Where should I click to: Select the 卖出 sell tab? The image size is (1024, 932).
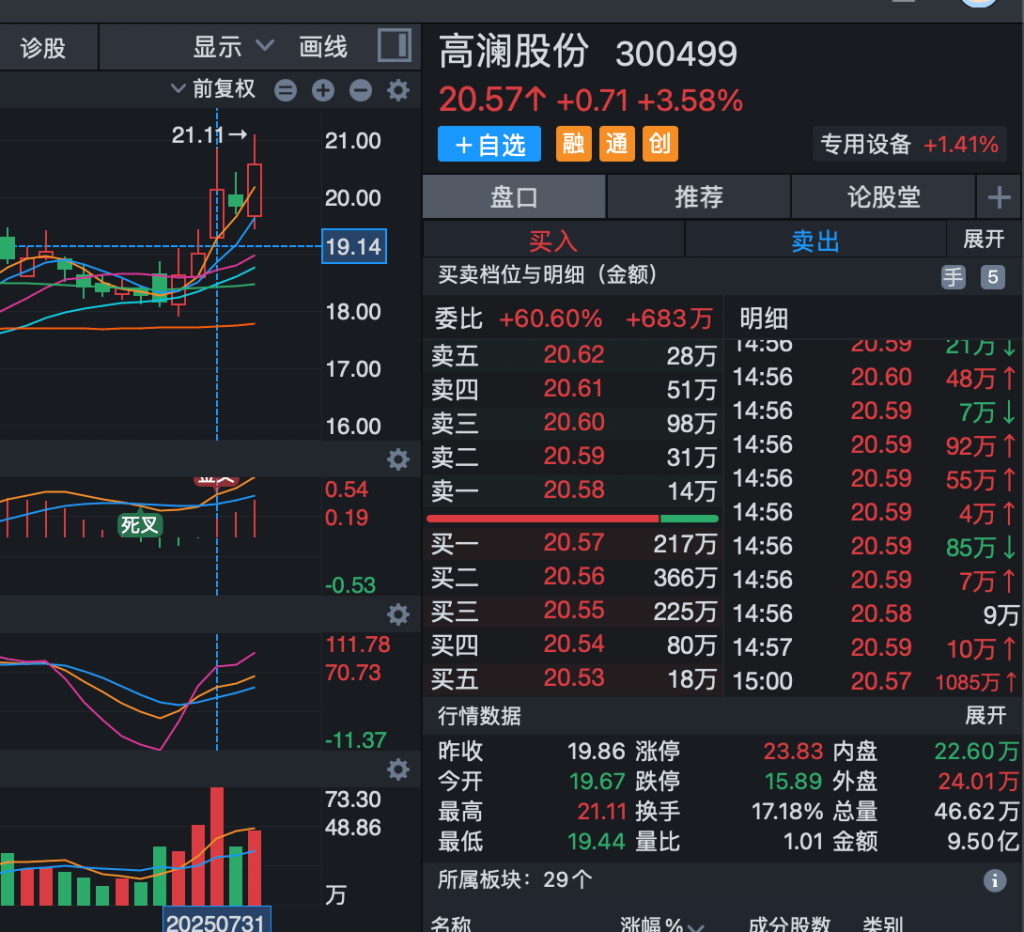[x=816, y=240]
